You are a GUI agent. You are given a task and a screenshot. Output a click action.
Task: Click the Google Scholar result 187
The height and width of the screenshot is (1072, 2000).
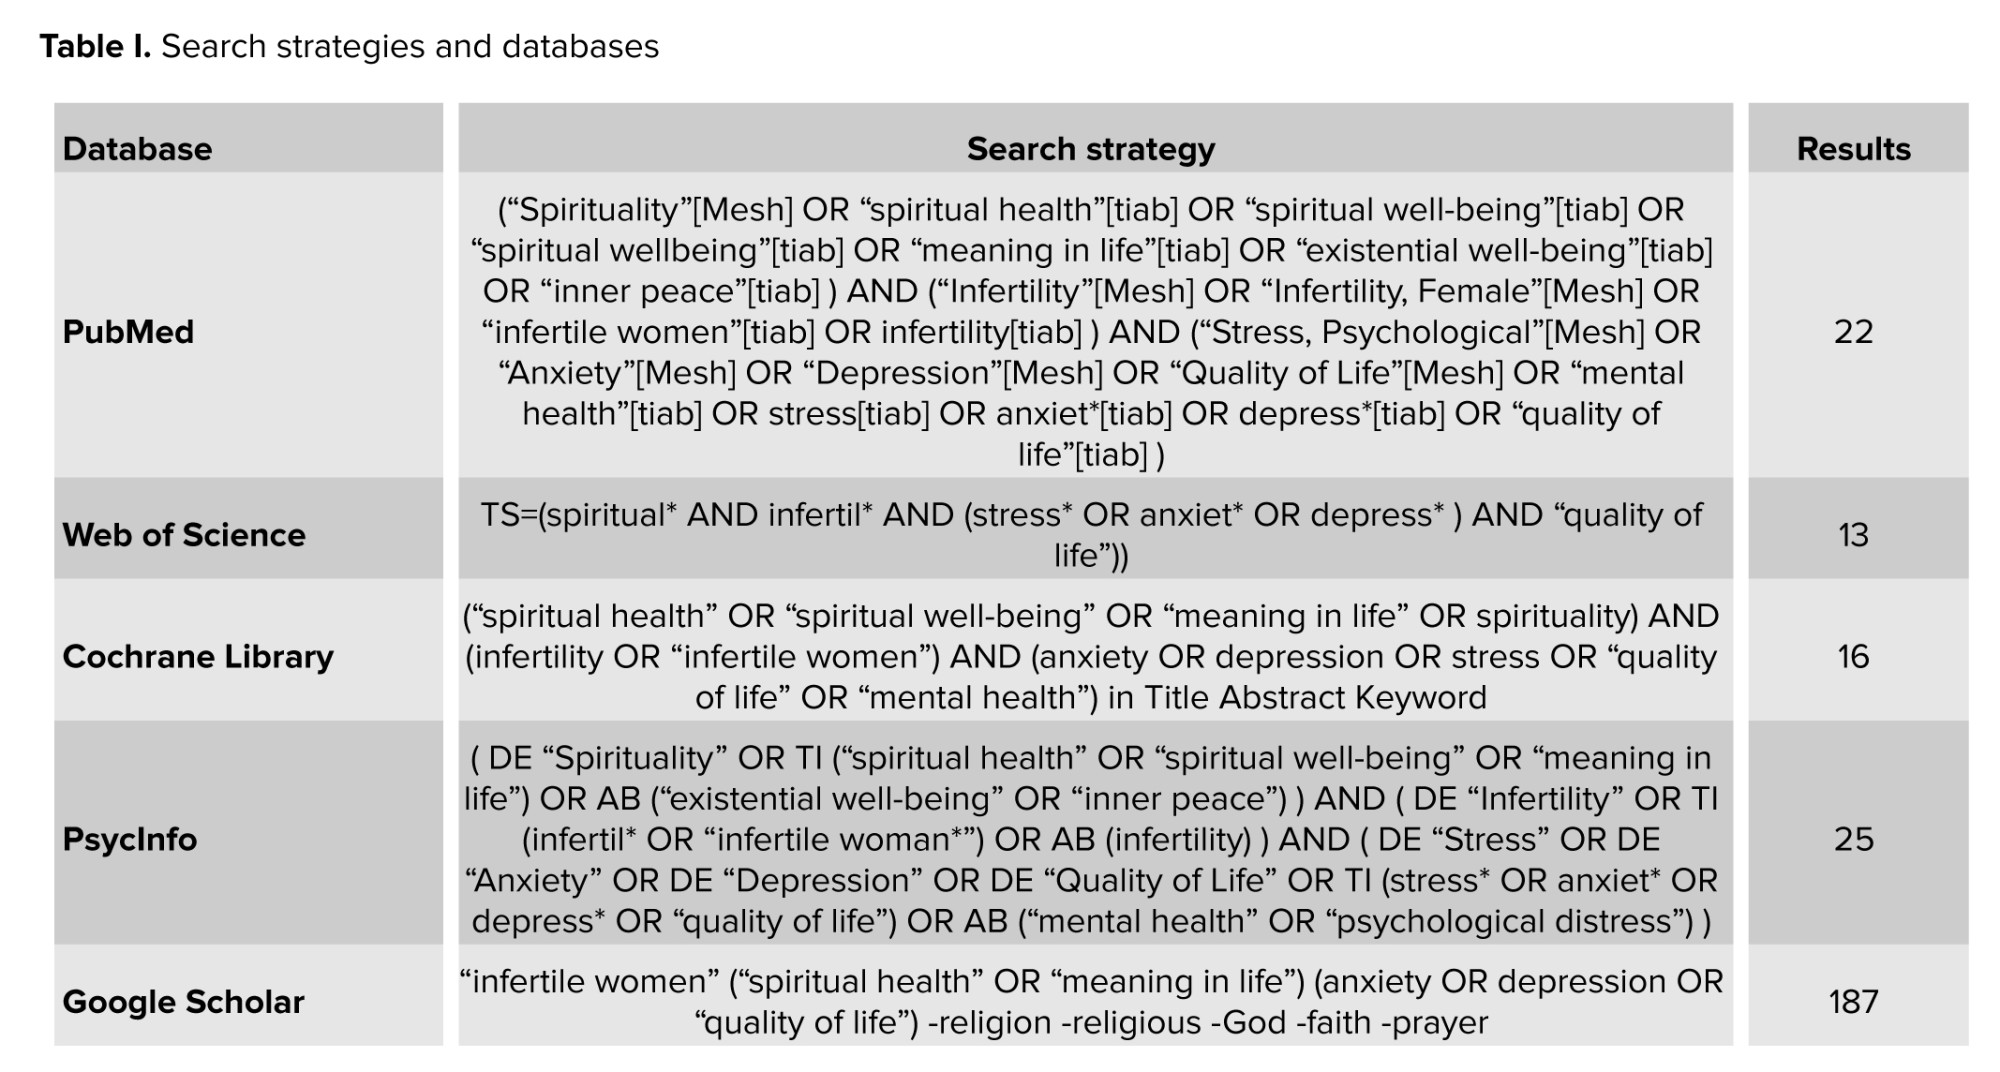(1853, 1002)
